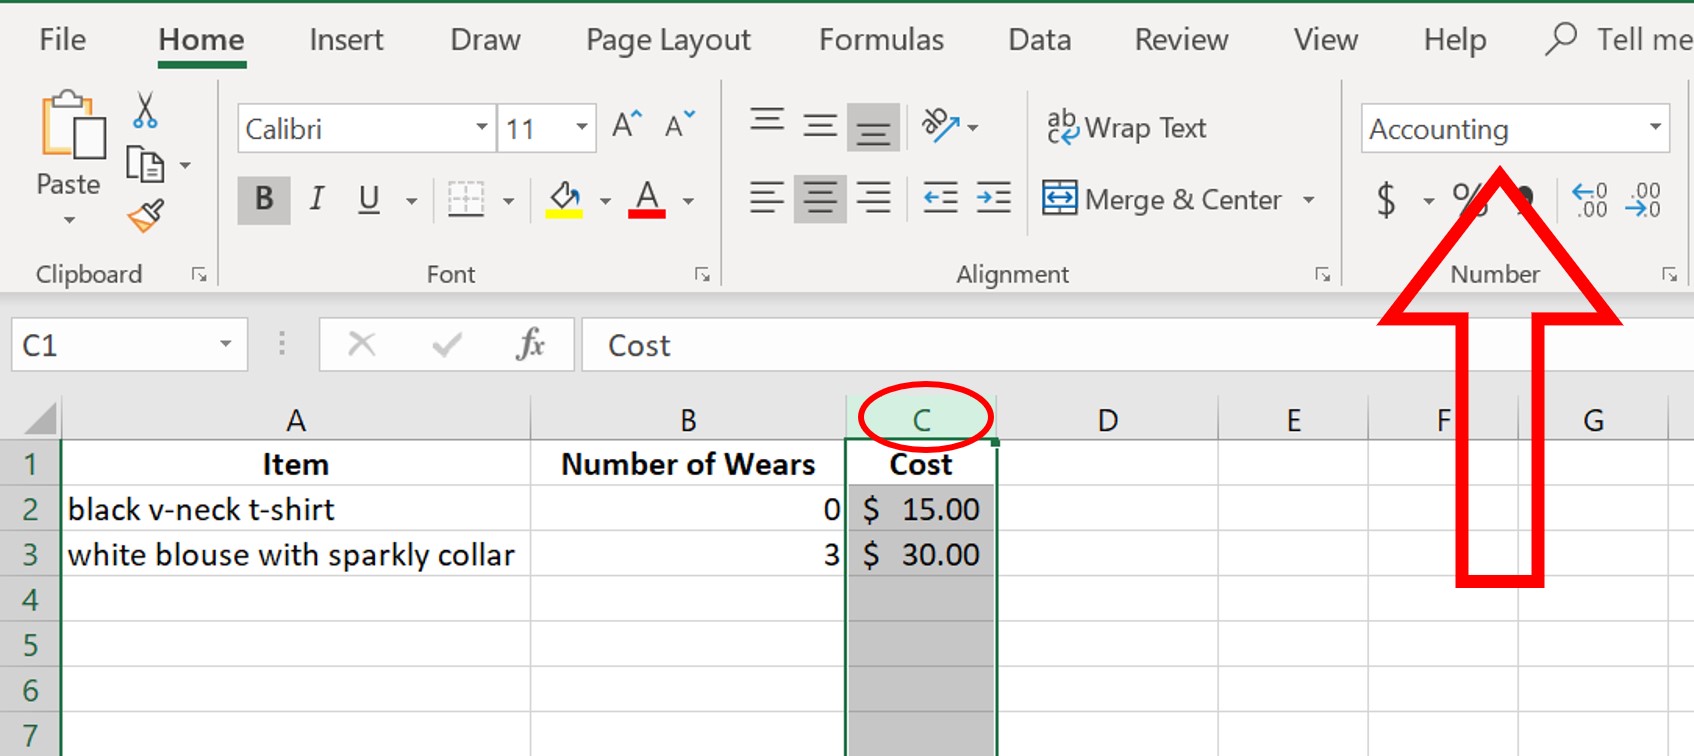
Task: Decrease the indent
Action: click(x=940, y=198)
